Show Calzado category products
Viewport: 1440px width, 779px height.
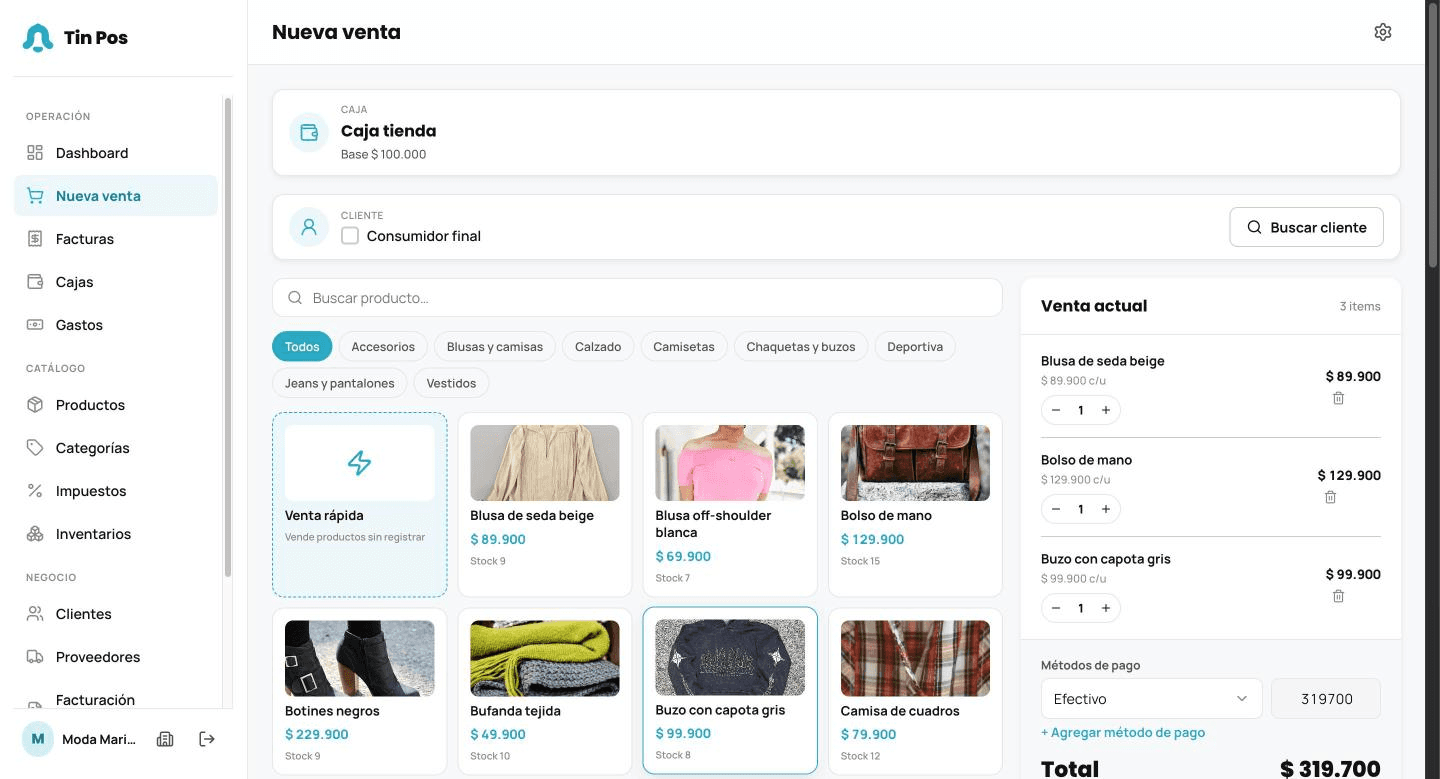tap(598, 347)
